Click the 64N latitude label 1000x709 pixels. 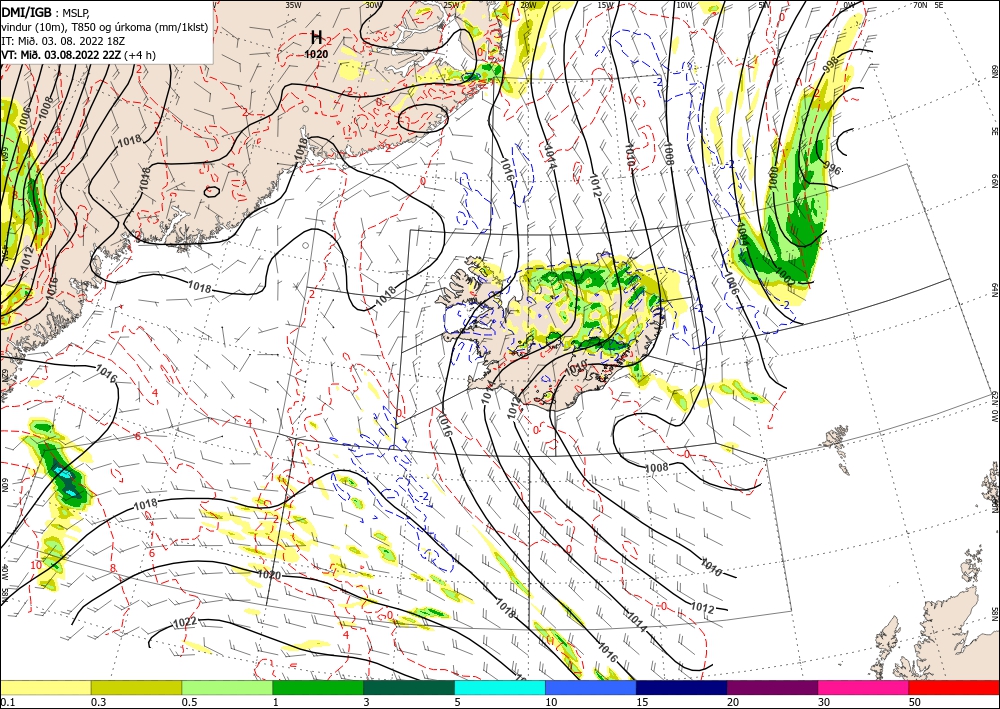click(x=994, y=289)
